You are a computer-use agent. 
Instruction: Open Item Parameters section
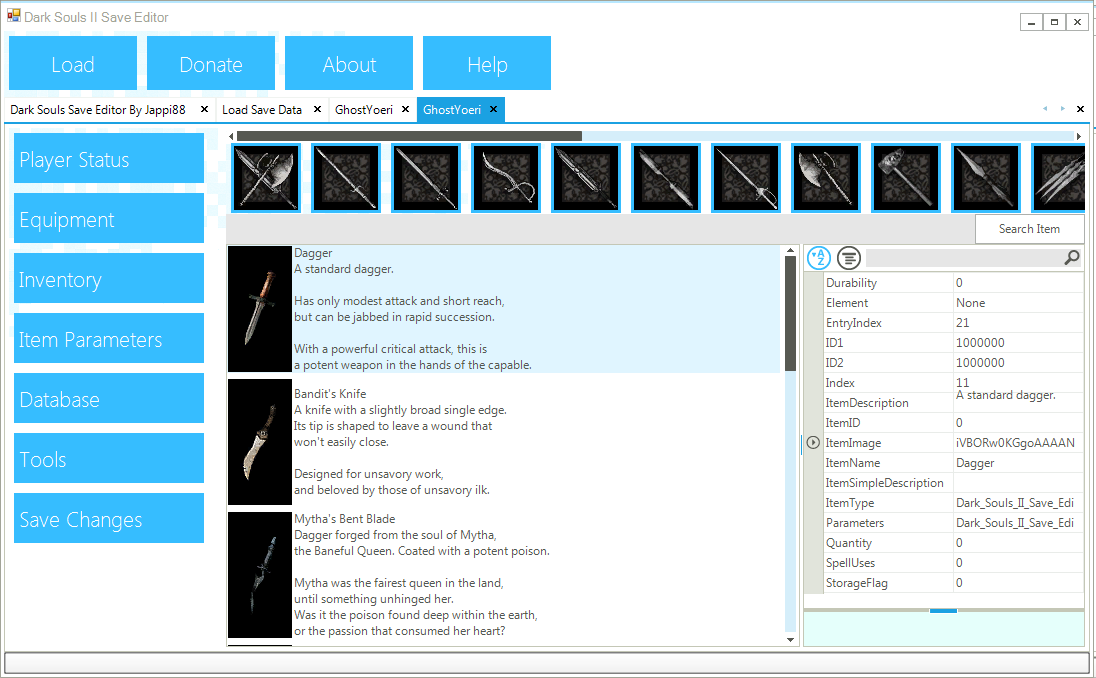pos(109,338)
